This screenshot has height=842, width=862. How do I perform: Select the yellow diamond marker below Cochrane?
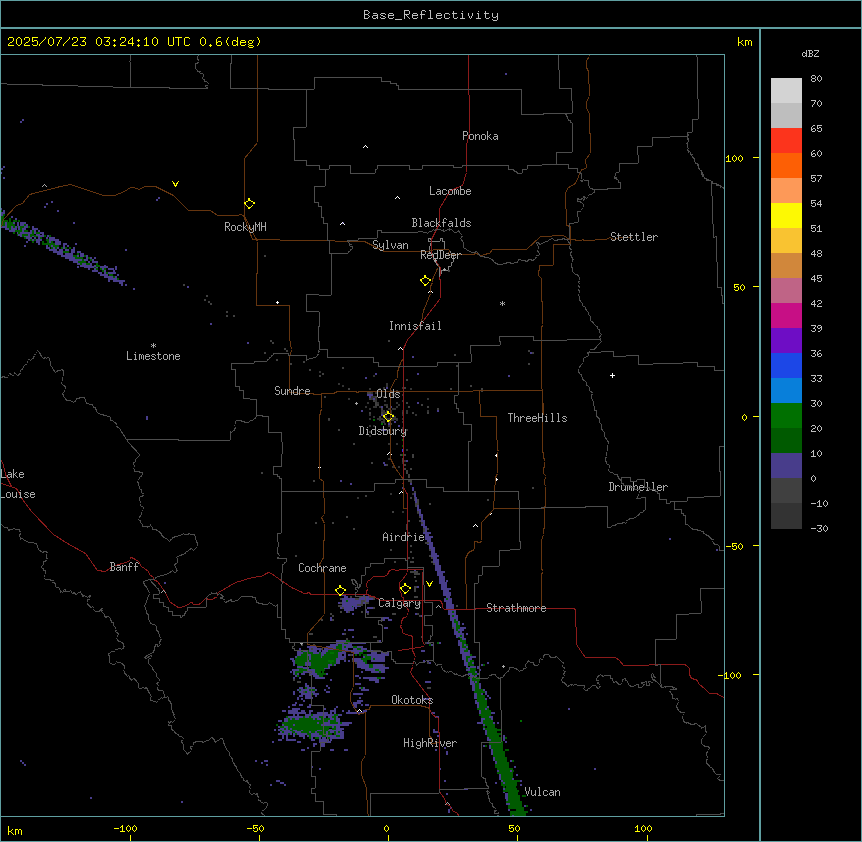[340, 590]
